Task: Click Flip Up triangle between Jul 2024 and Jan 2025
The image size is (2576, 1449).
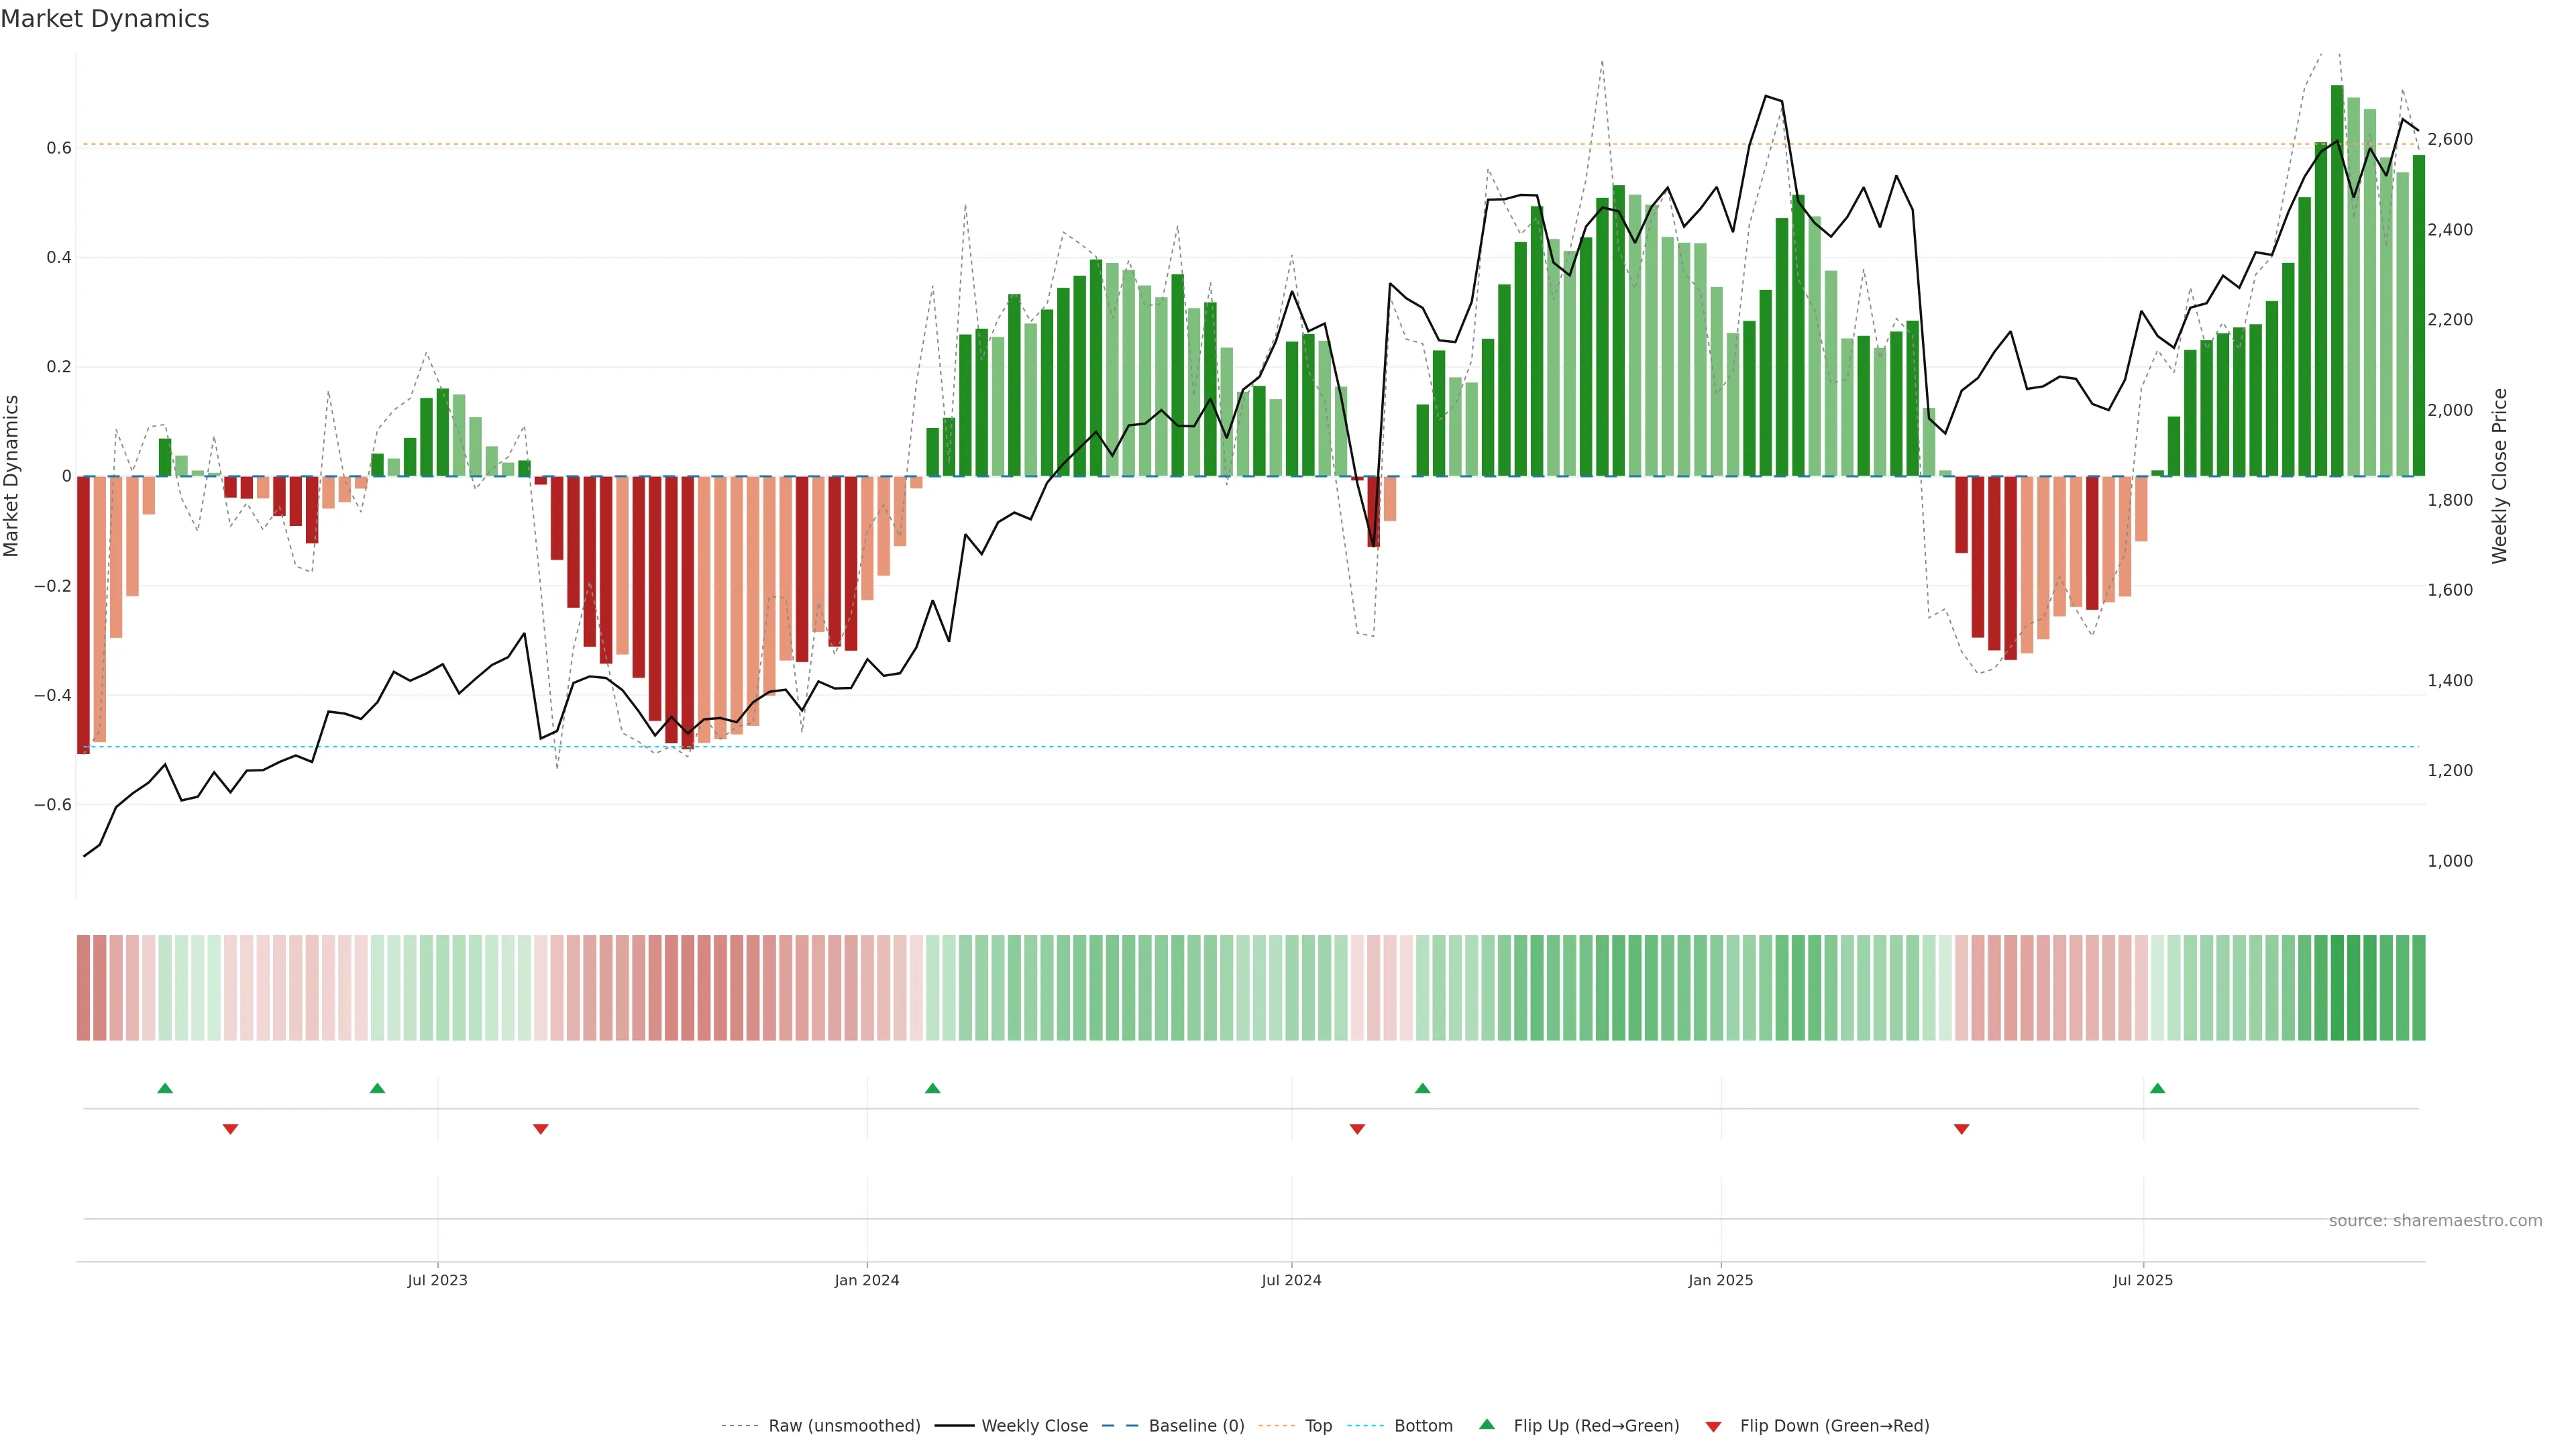Action: [1422, 1088]
